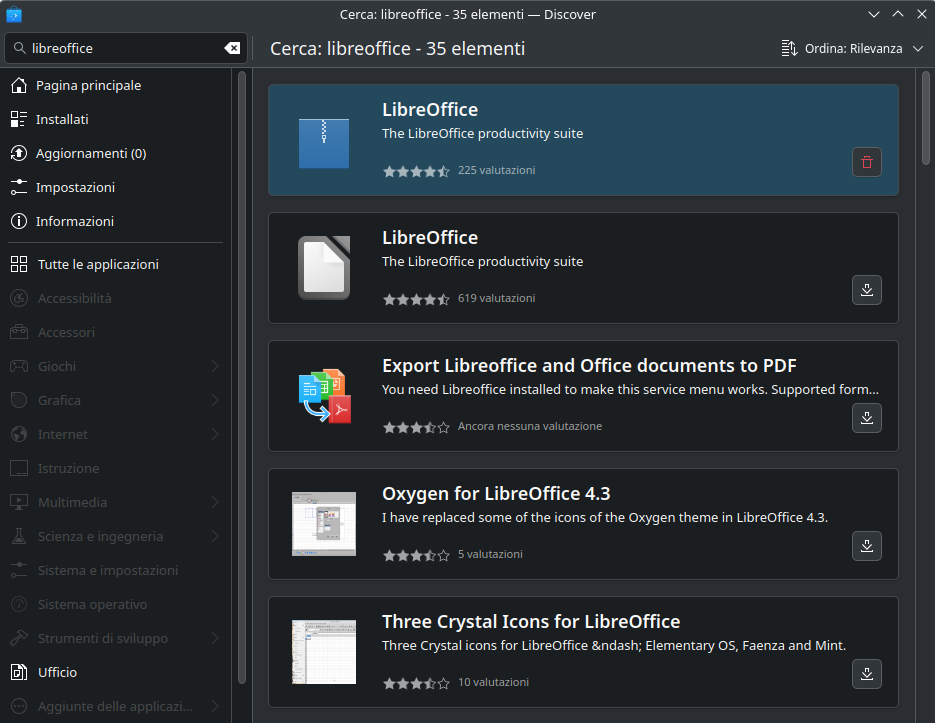Click the red trash uninstall icon for LibreOffice
The image size is (935, 723).
coord(866,162)
